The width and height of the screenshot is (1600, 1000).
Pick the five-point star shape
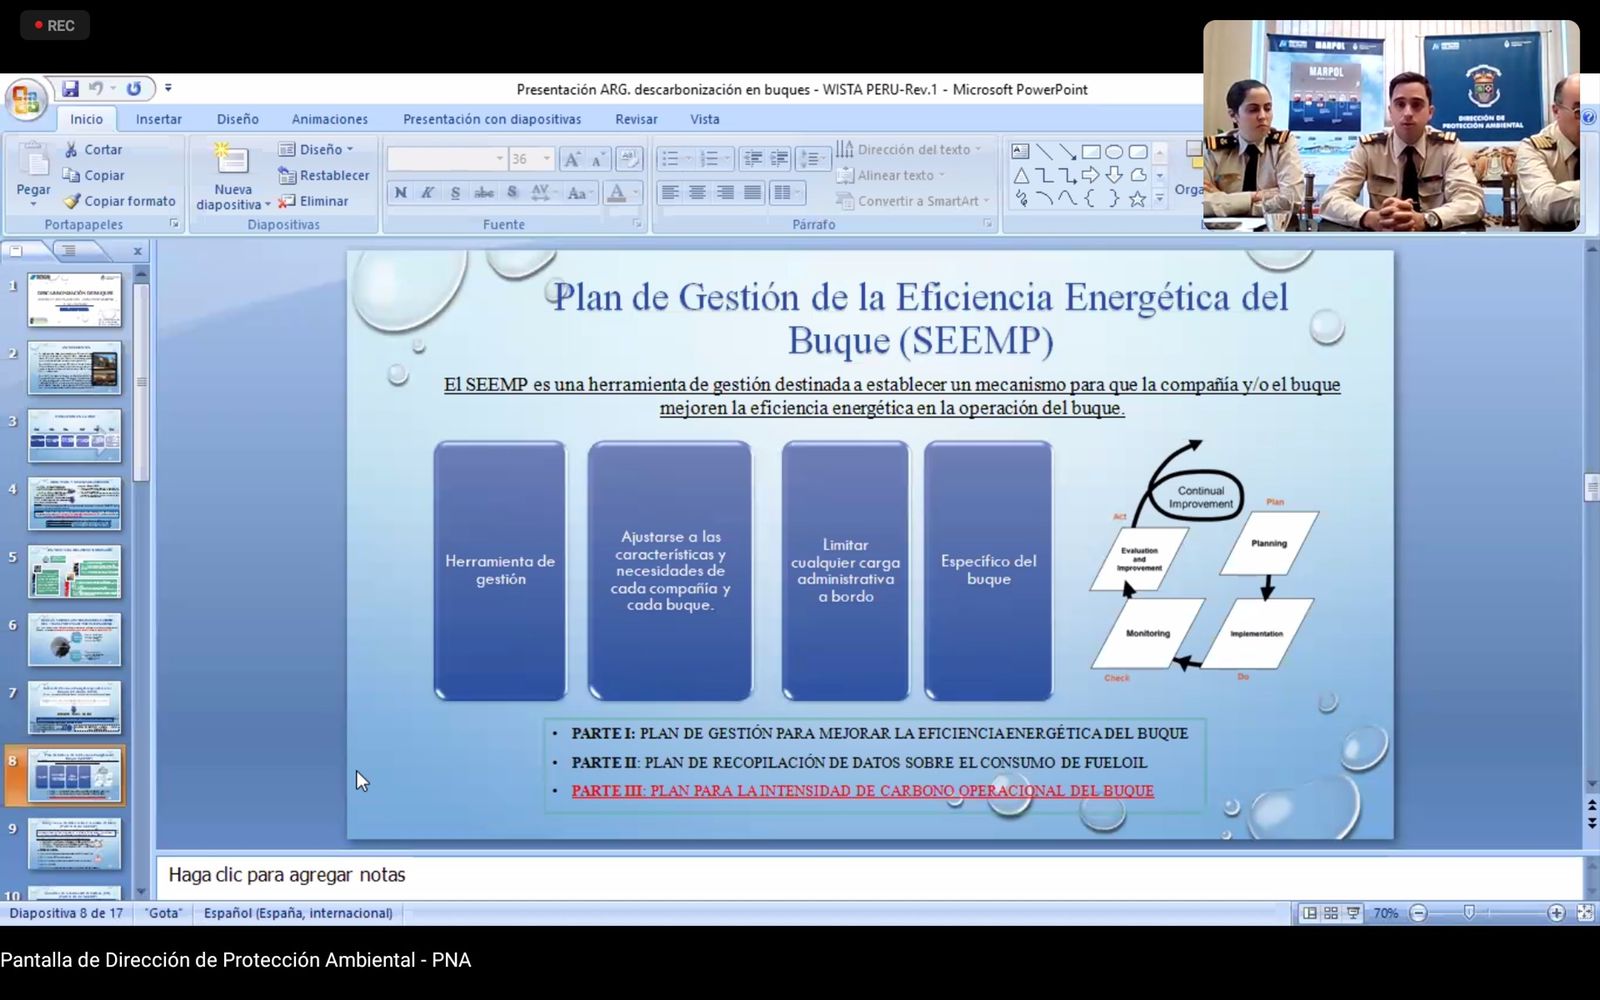coord(1137,199)
